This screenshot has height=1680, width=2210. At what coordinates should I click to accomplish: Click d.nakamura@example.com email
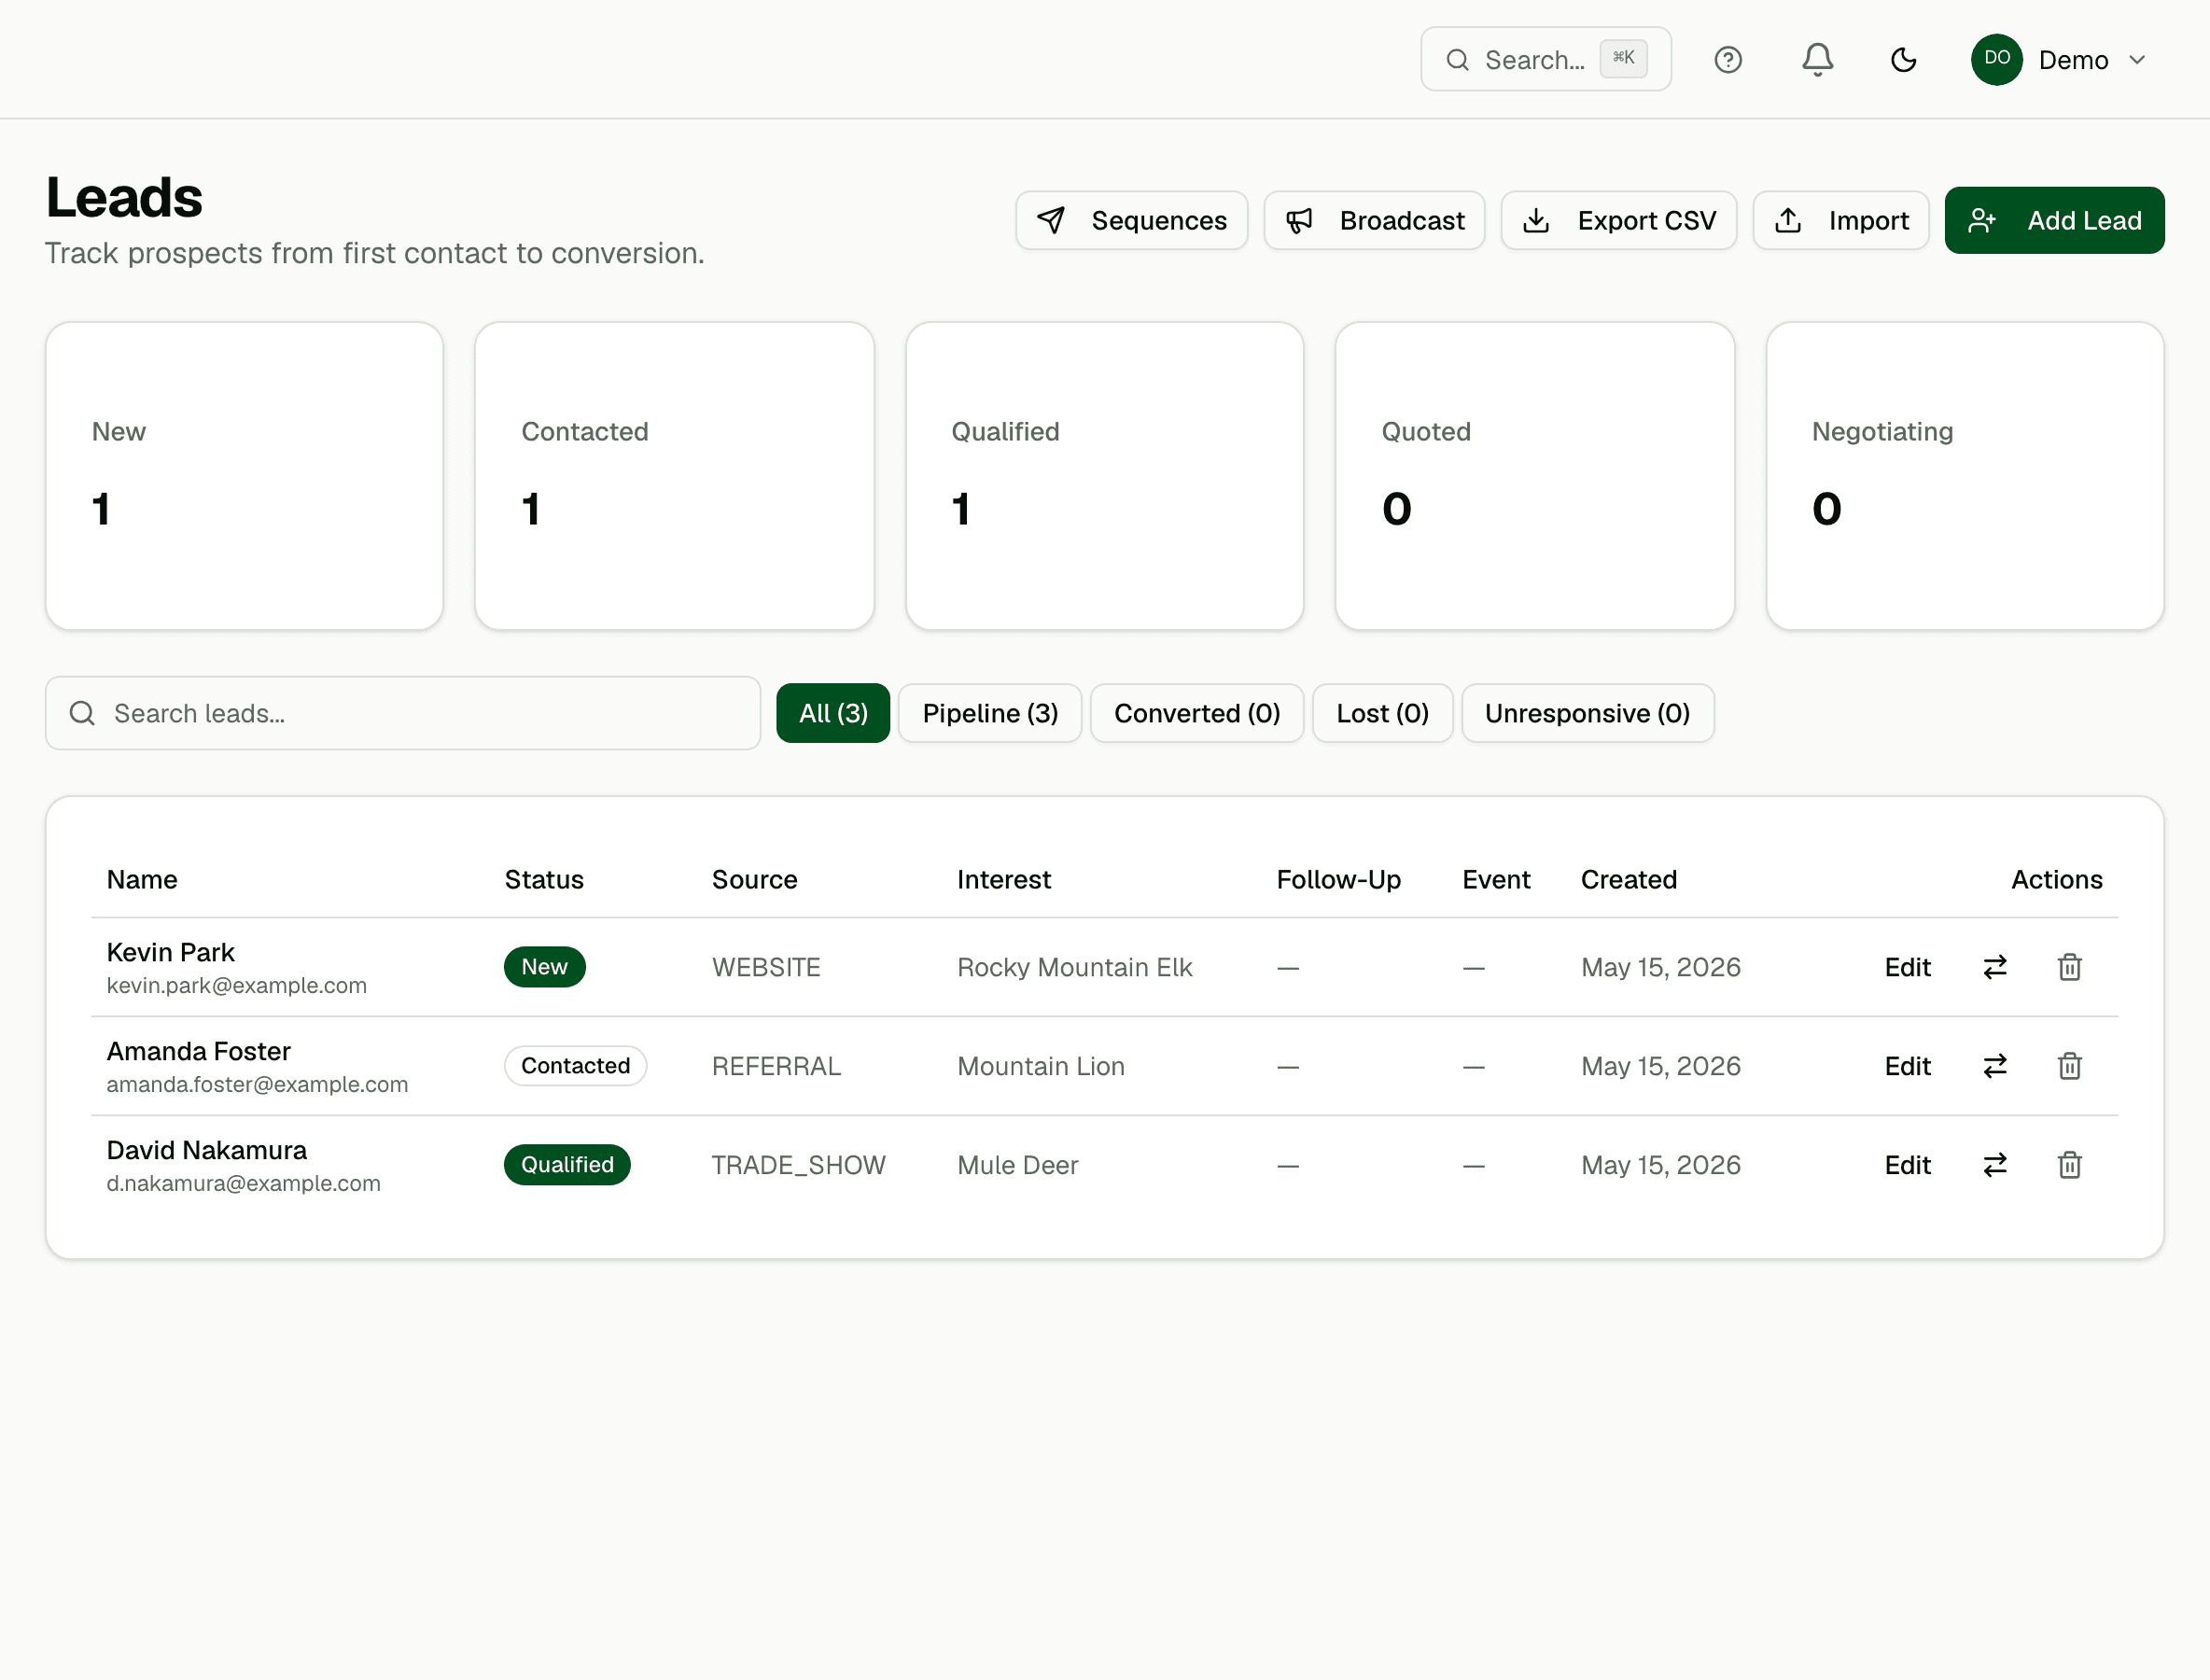(x=243, y=1183)
